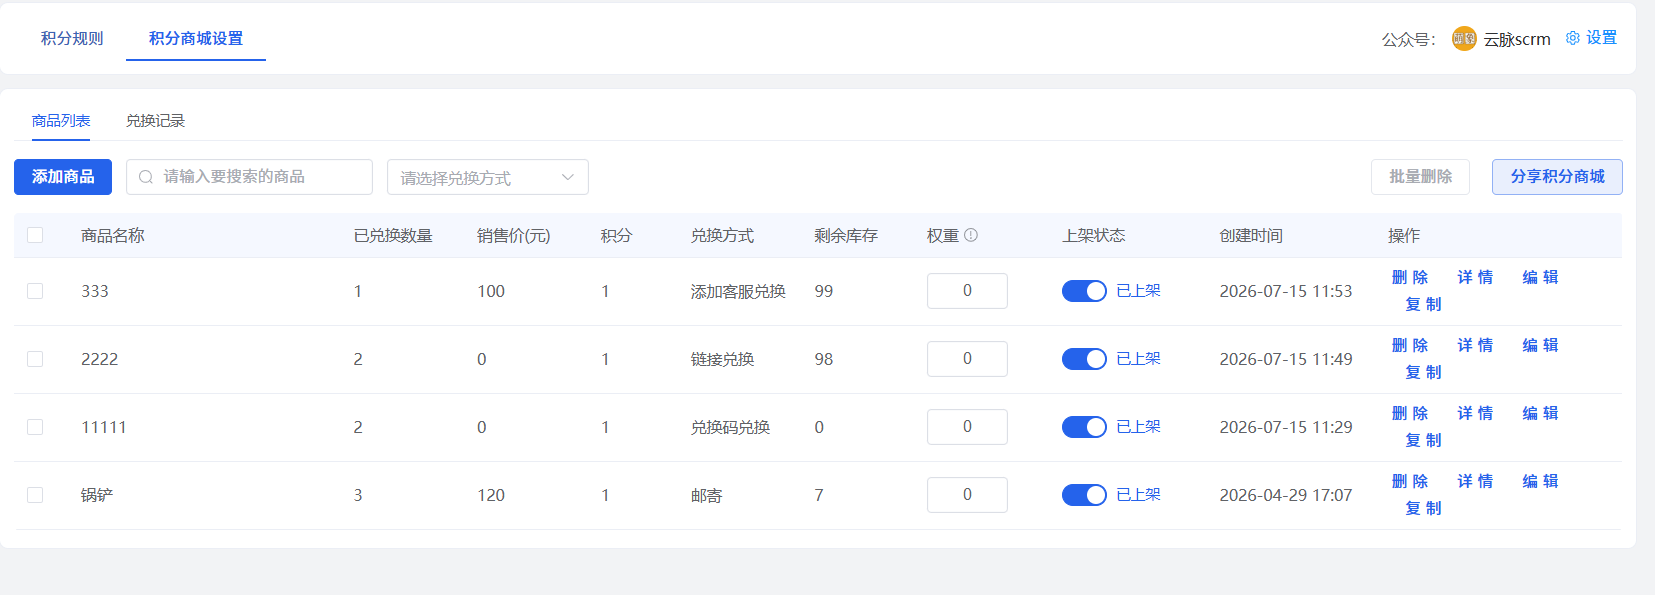
Task: Click the 云脉scrm account avatar
Action: 1464,39
